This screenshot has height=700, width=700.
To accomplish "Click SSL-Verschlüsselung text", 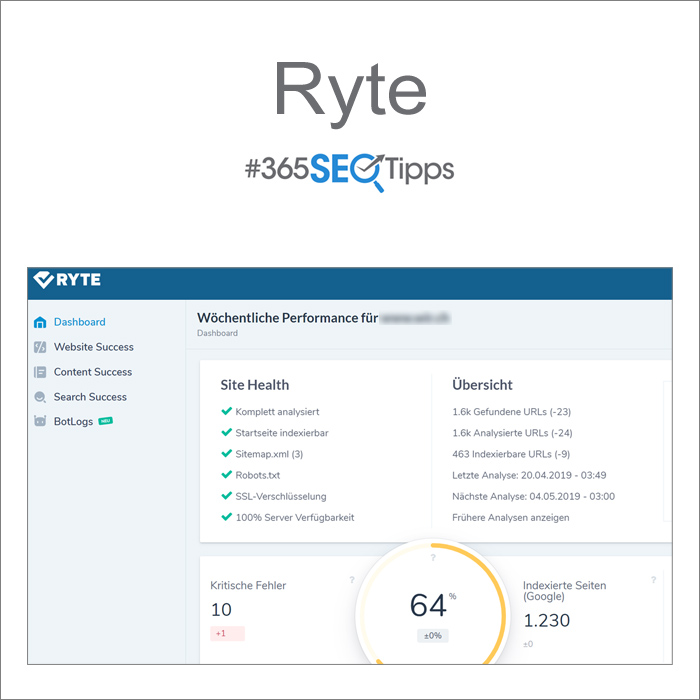I will click(x=281, y=496).
